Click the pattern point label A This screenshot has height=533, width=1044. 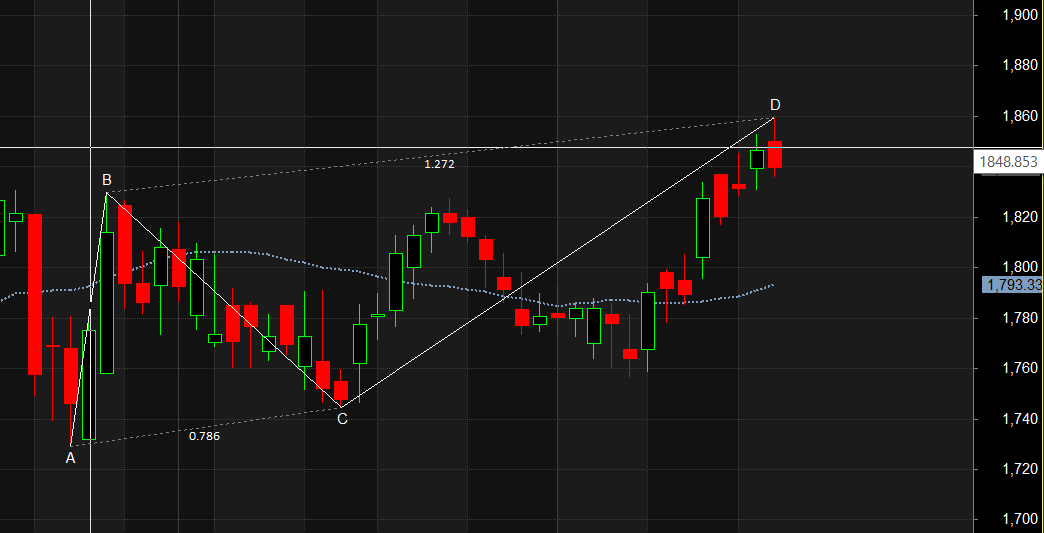[71, 458]
